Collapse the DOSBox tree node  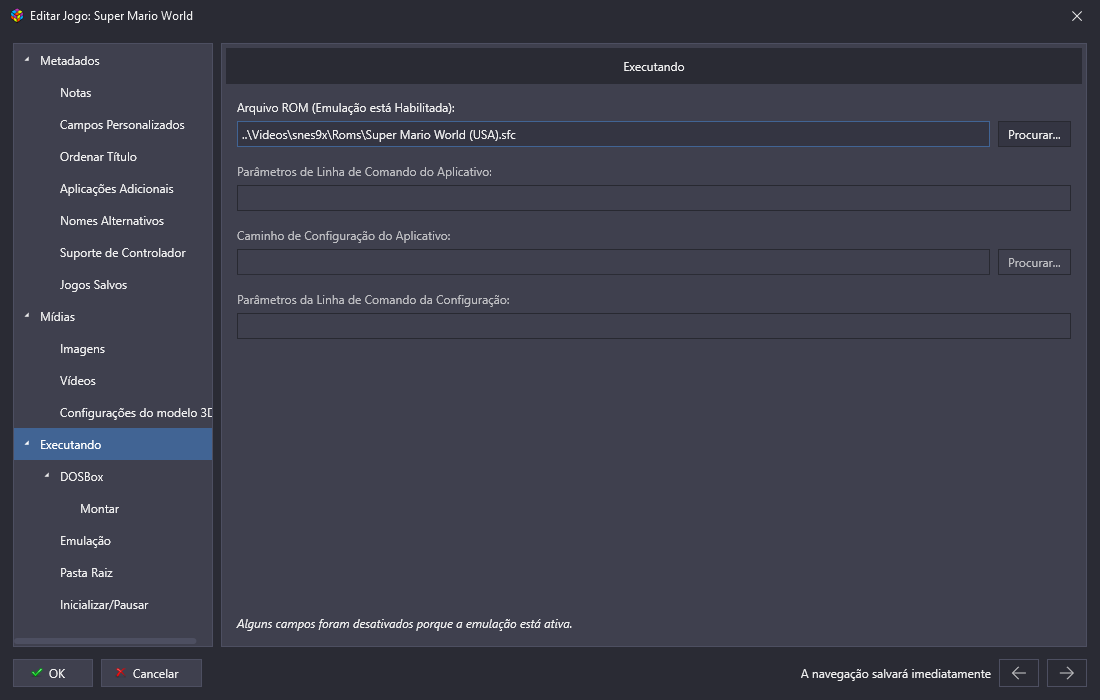click(47, 477)
